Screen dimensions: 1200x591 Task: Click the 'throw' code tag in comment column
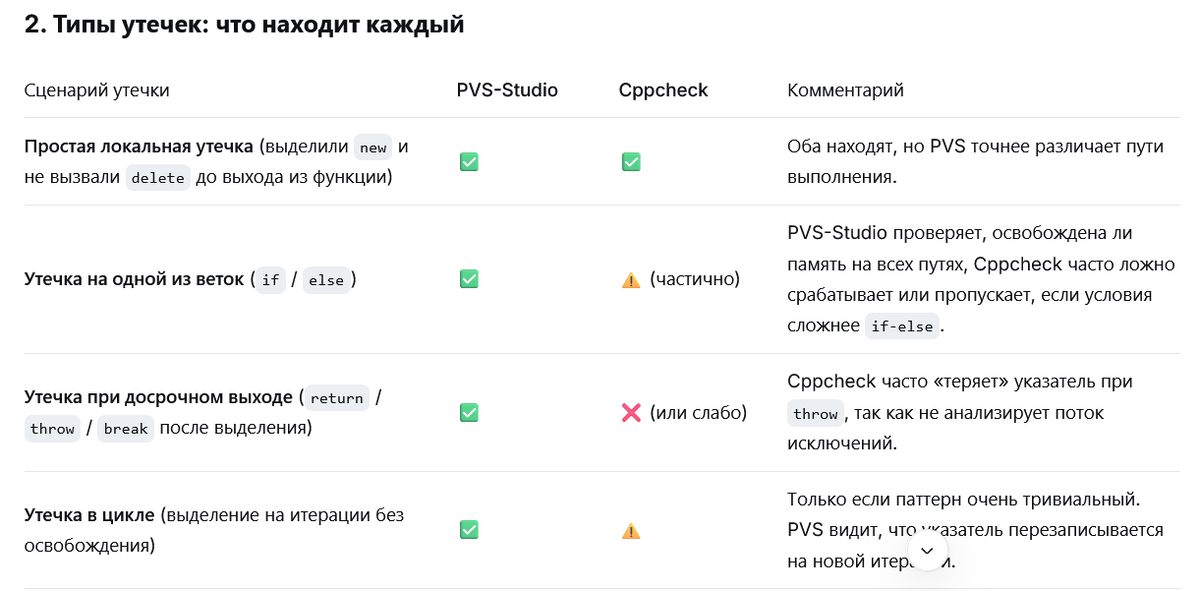(816, 414)
